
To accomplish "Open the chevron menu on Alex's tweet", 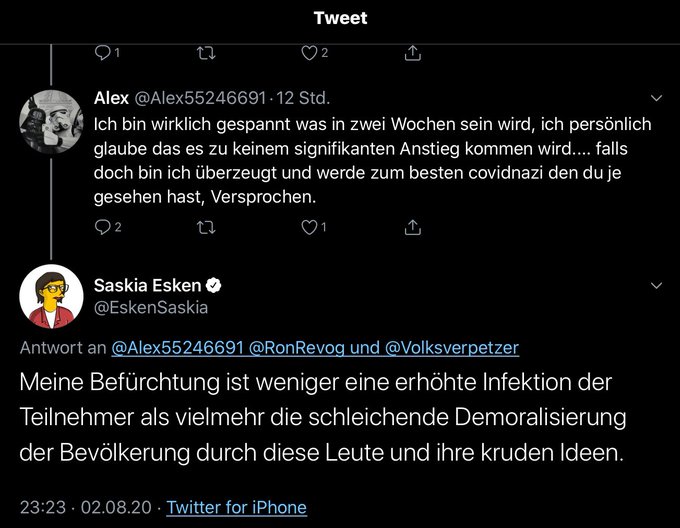I will pos(656,99).
